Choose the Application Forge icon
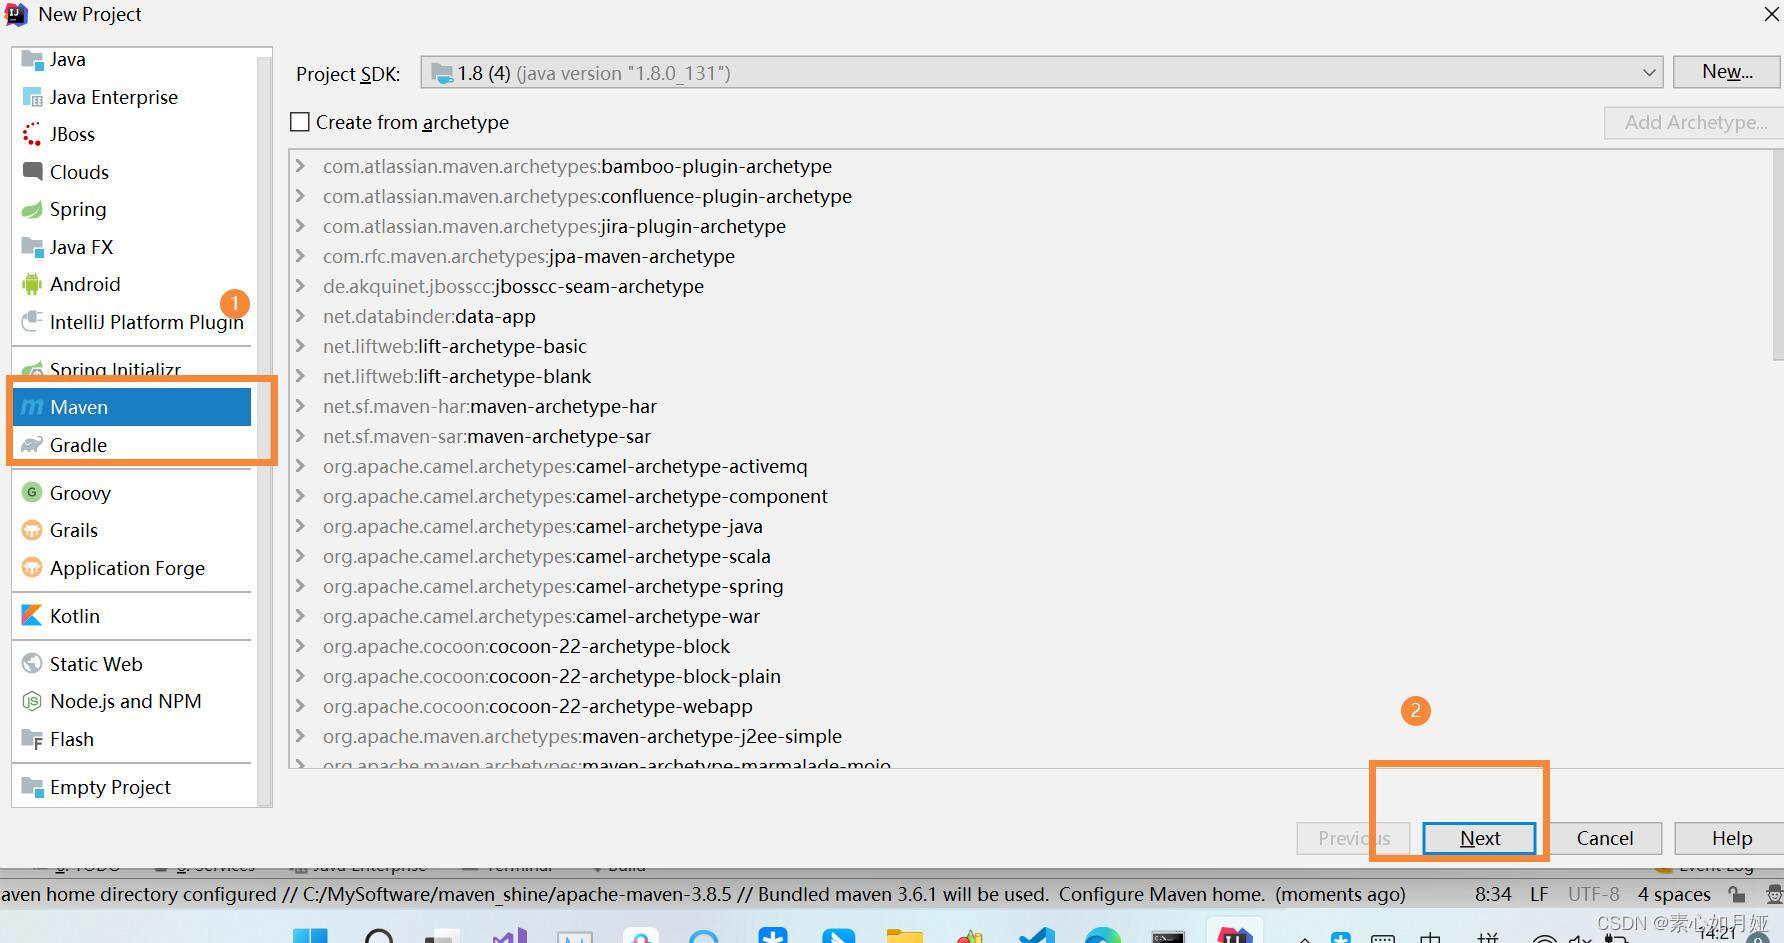This screenshot has height=943, width=1784. pyautogui.click(x=32, y=567)
